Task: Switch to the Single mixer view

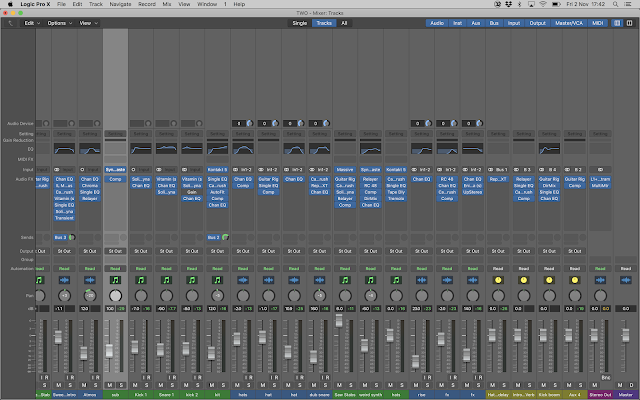Action: click(x=300, y=23)
